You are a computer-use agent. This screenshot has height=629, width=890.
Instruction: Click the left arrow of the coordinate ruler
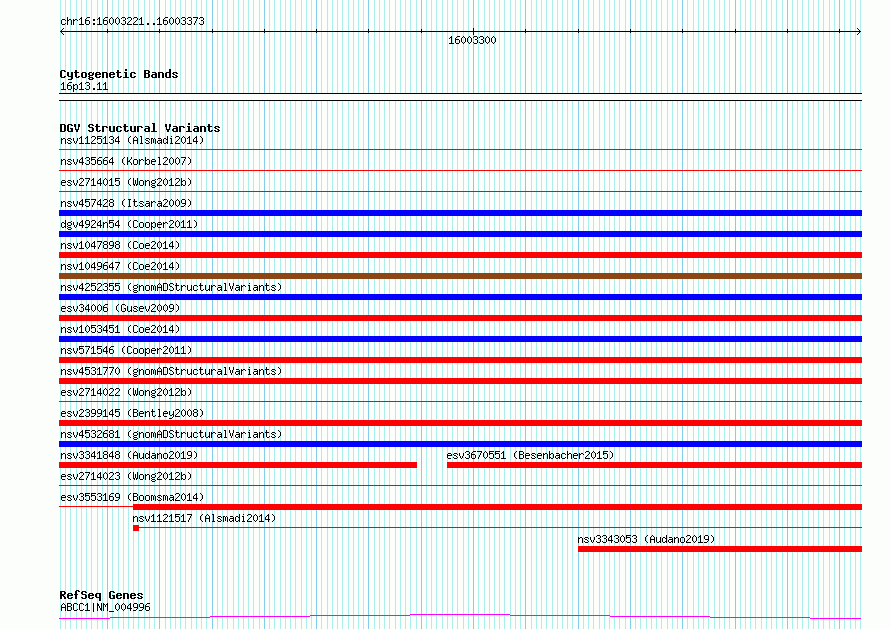click(x=62, y=32)
